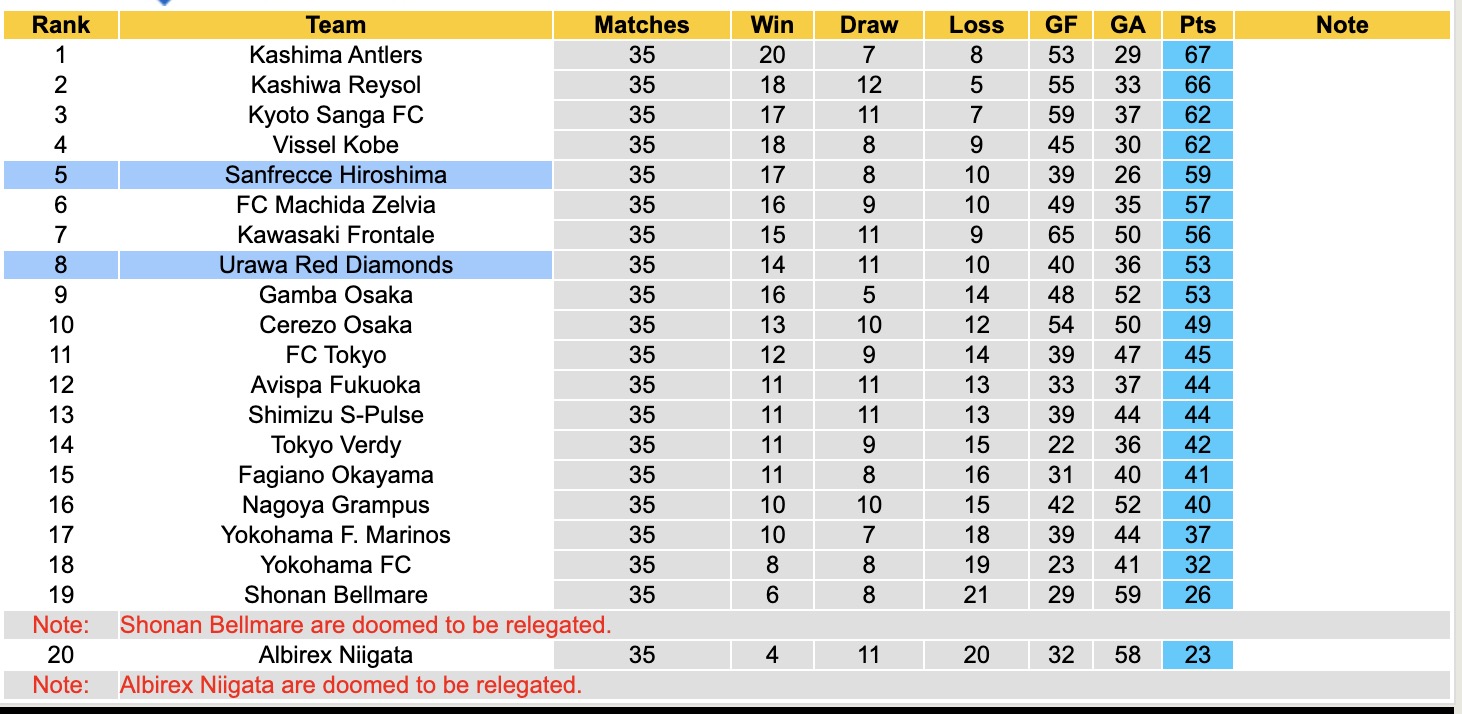The height and width of the screenshot is (714, 1462).
Task: Click the Yokohama F. Marinos team name
Action: click(x=336, y=535)
